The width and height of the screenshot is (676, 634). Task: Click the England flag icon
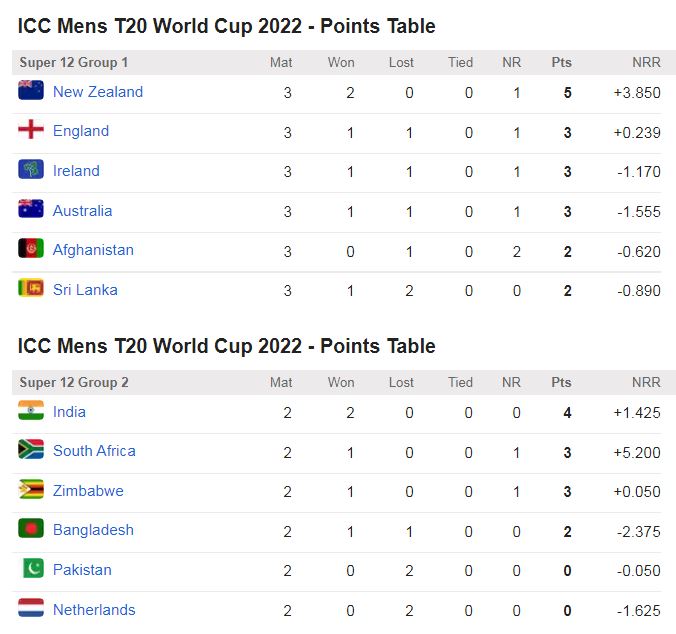point(31,130)
